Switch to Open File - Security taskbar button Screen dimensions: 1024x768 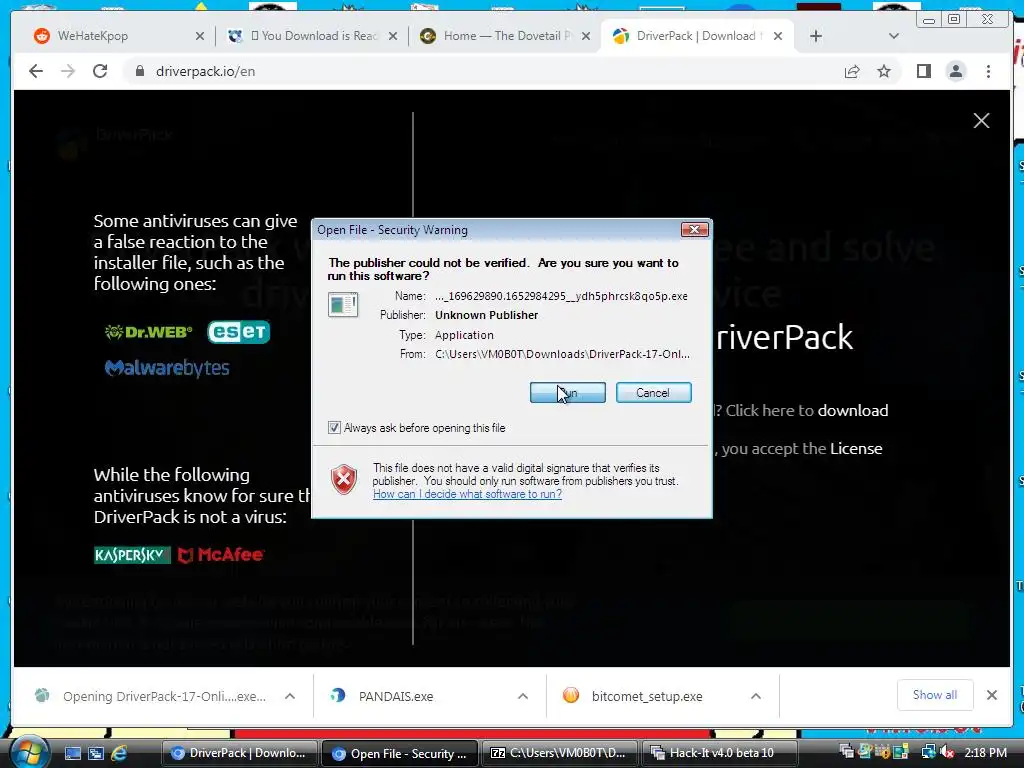click(x=400, y=754)
